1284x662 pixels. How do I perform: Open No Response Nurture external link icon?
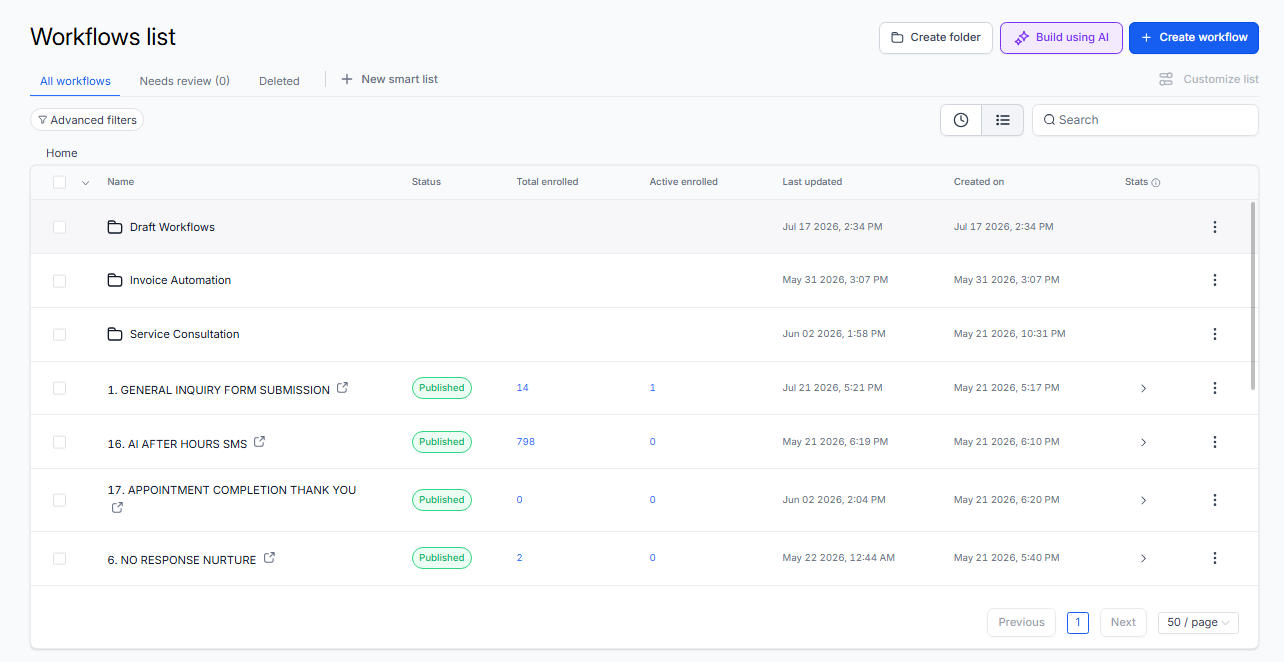tap(269, 558)
